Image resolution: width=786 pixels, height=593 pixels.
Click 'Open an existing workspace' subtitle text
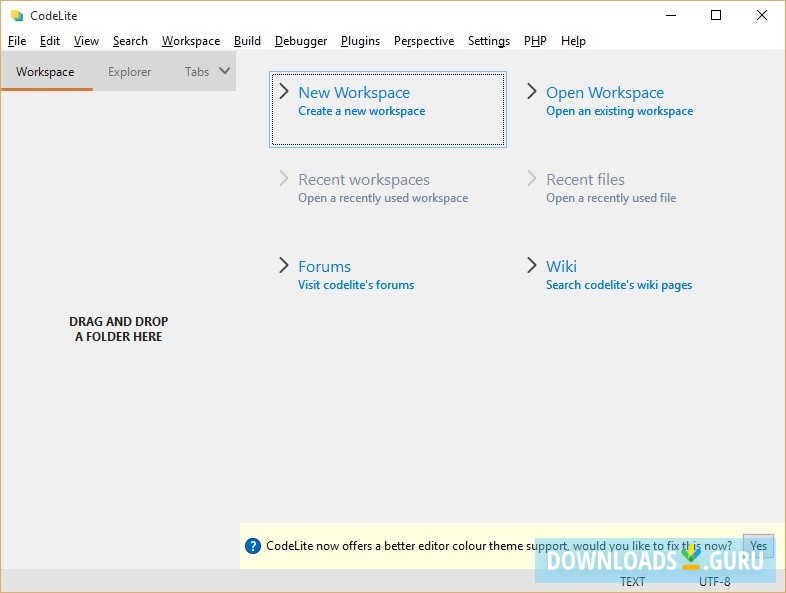pyautogui.click(x=620, y=111)
